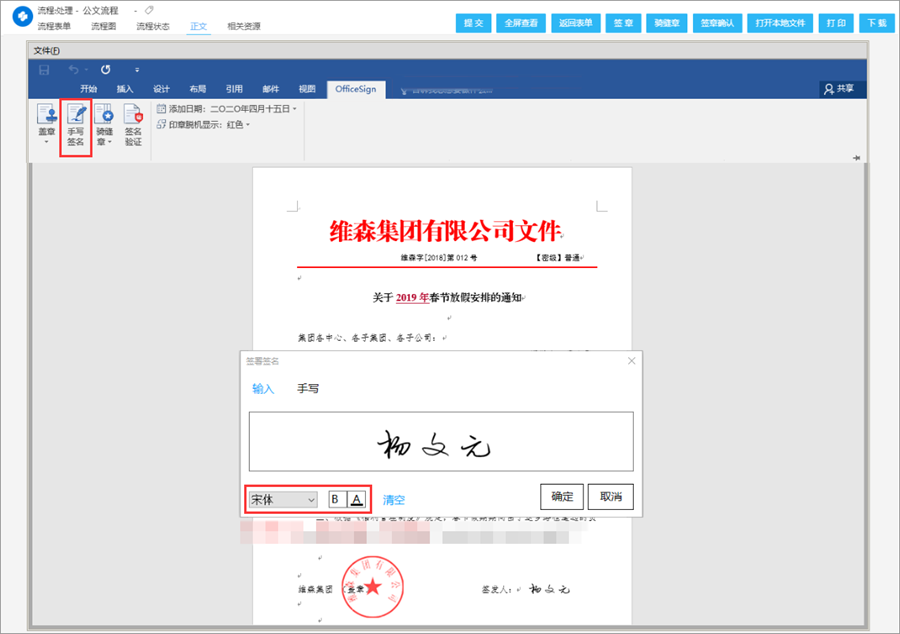Viewport: 900px width, 634px height.
Task: Select the OfficeSign ribbon tab
Action: pos(356,89)
